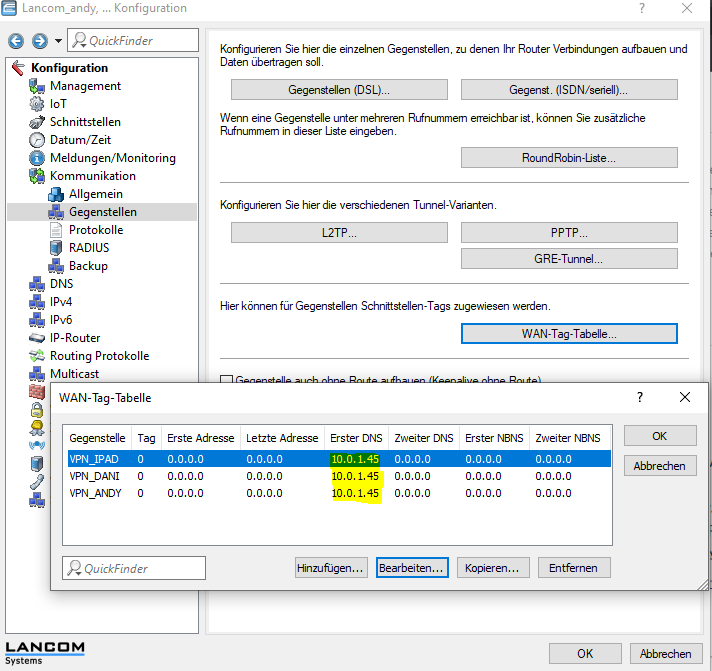Click the padlock icon in tree
712x671 pixels.
tap(37, 410)
